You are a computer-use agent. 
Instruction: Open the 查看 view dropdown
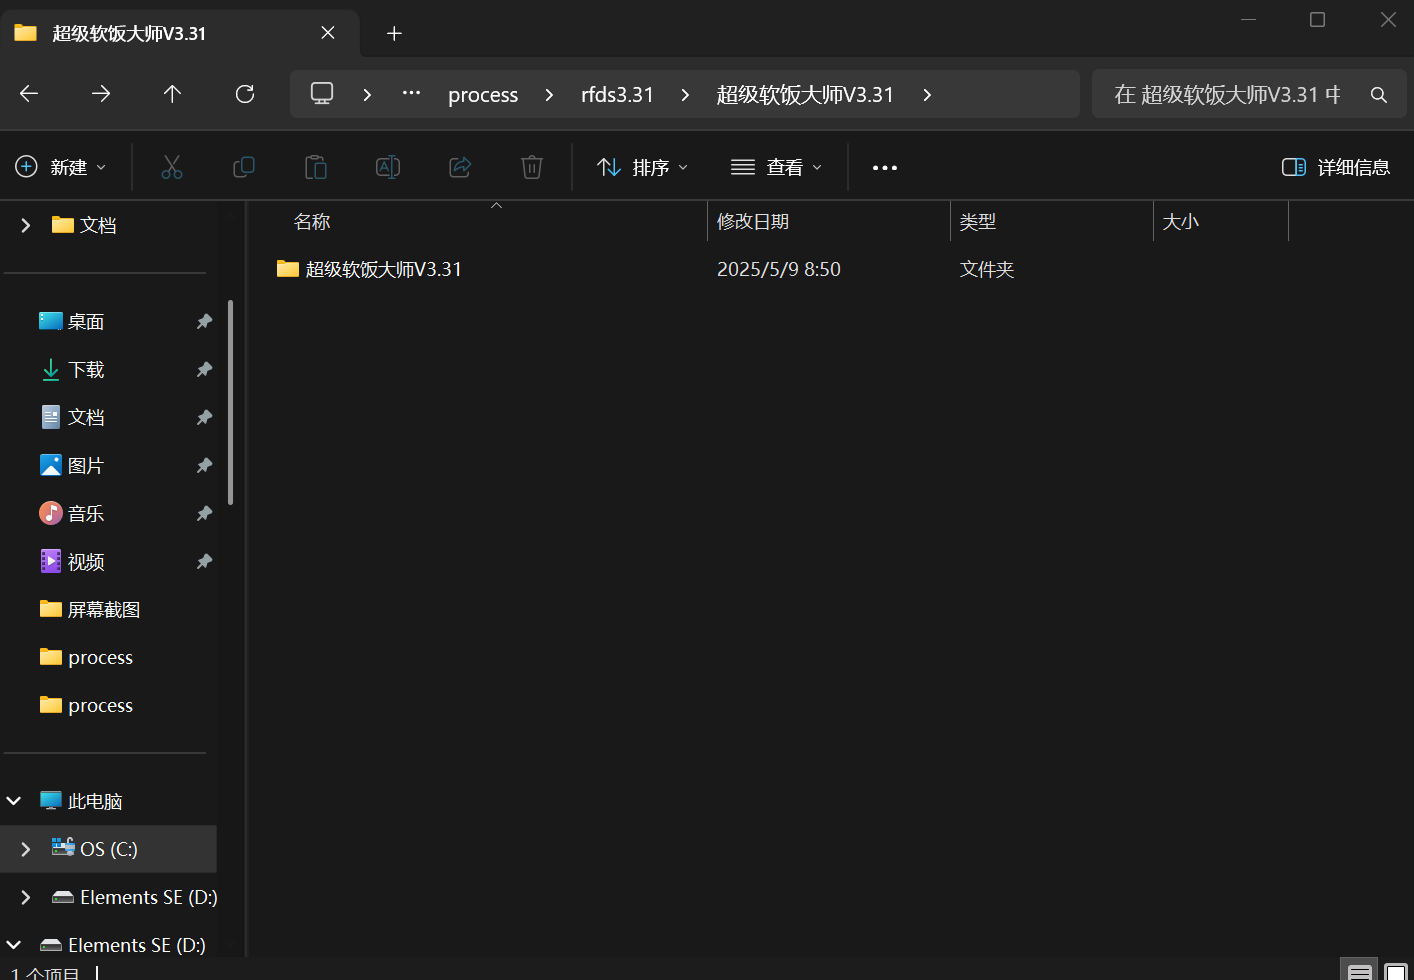(776, 167)
